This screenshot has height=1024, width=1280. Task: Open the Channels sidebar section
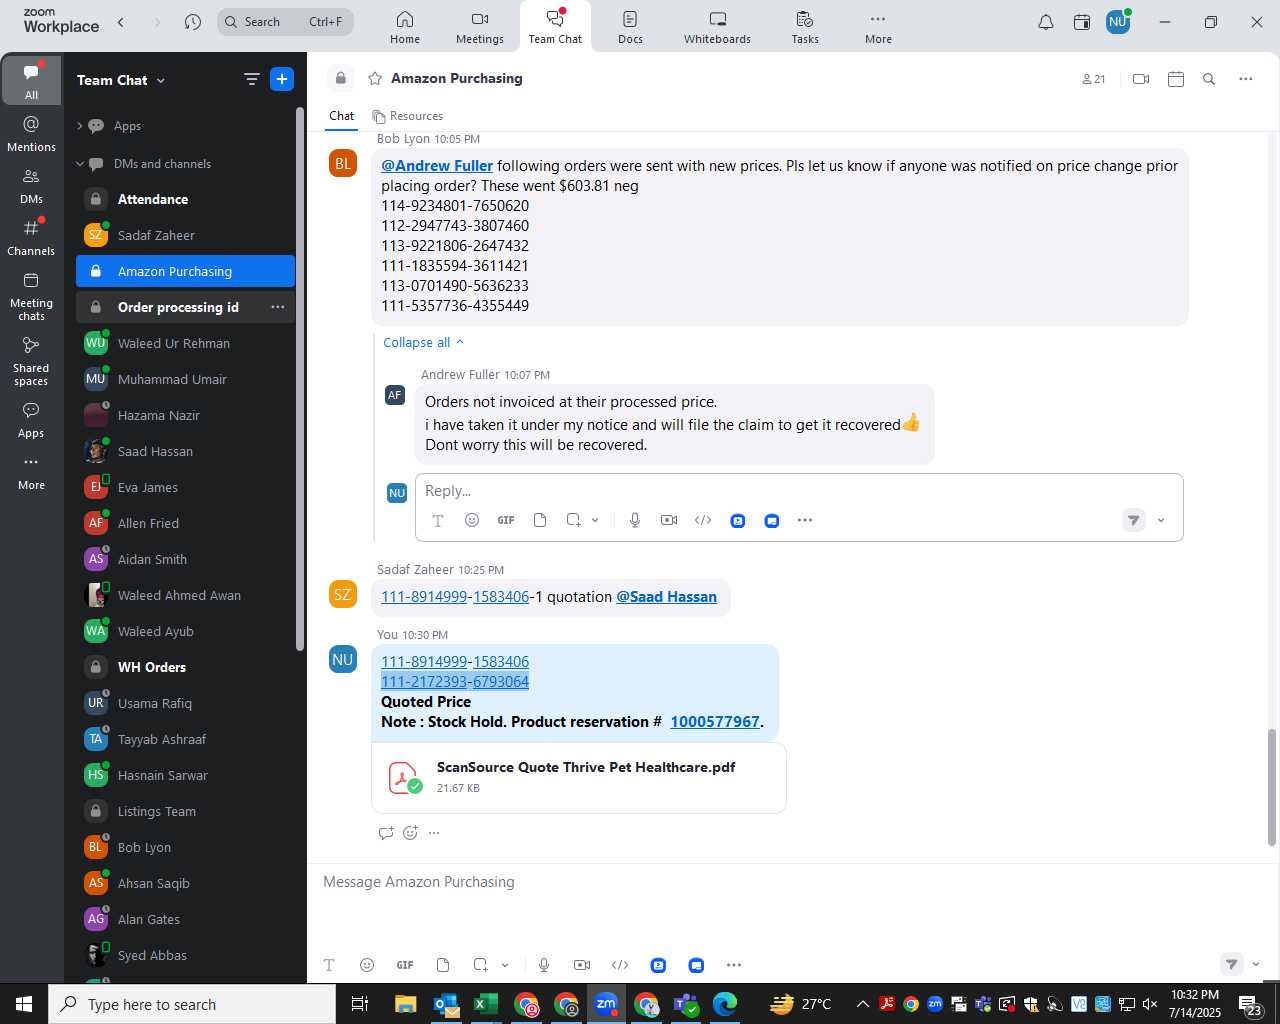coord(31,237)
